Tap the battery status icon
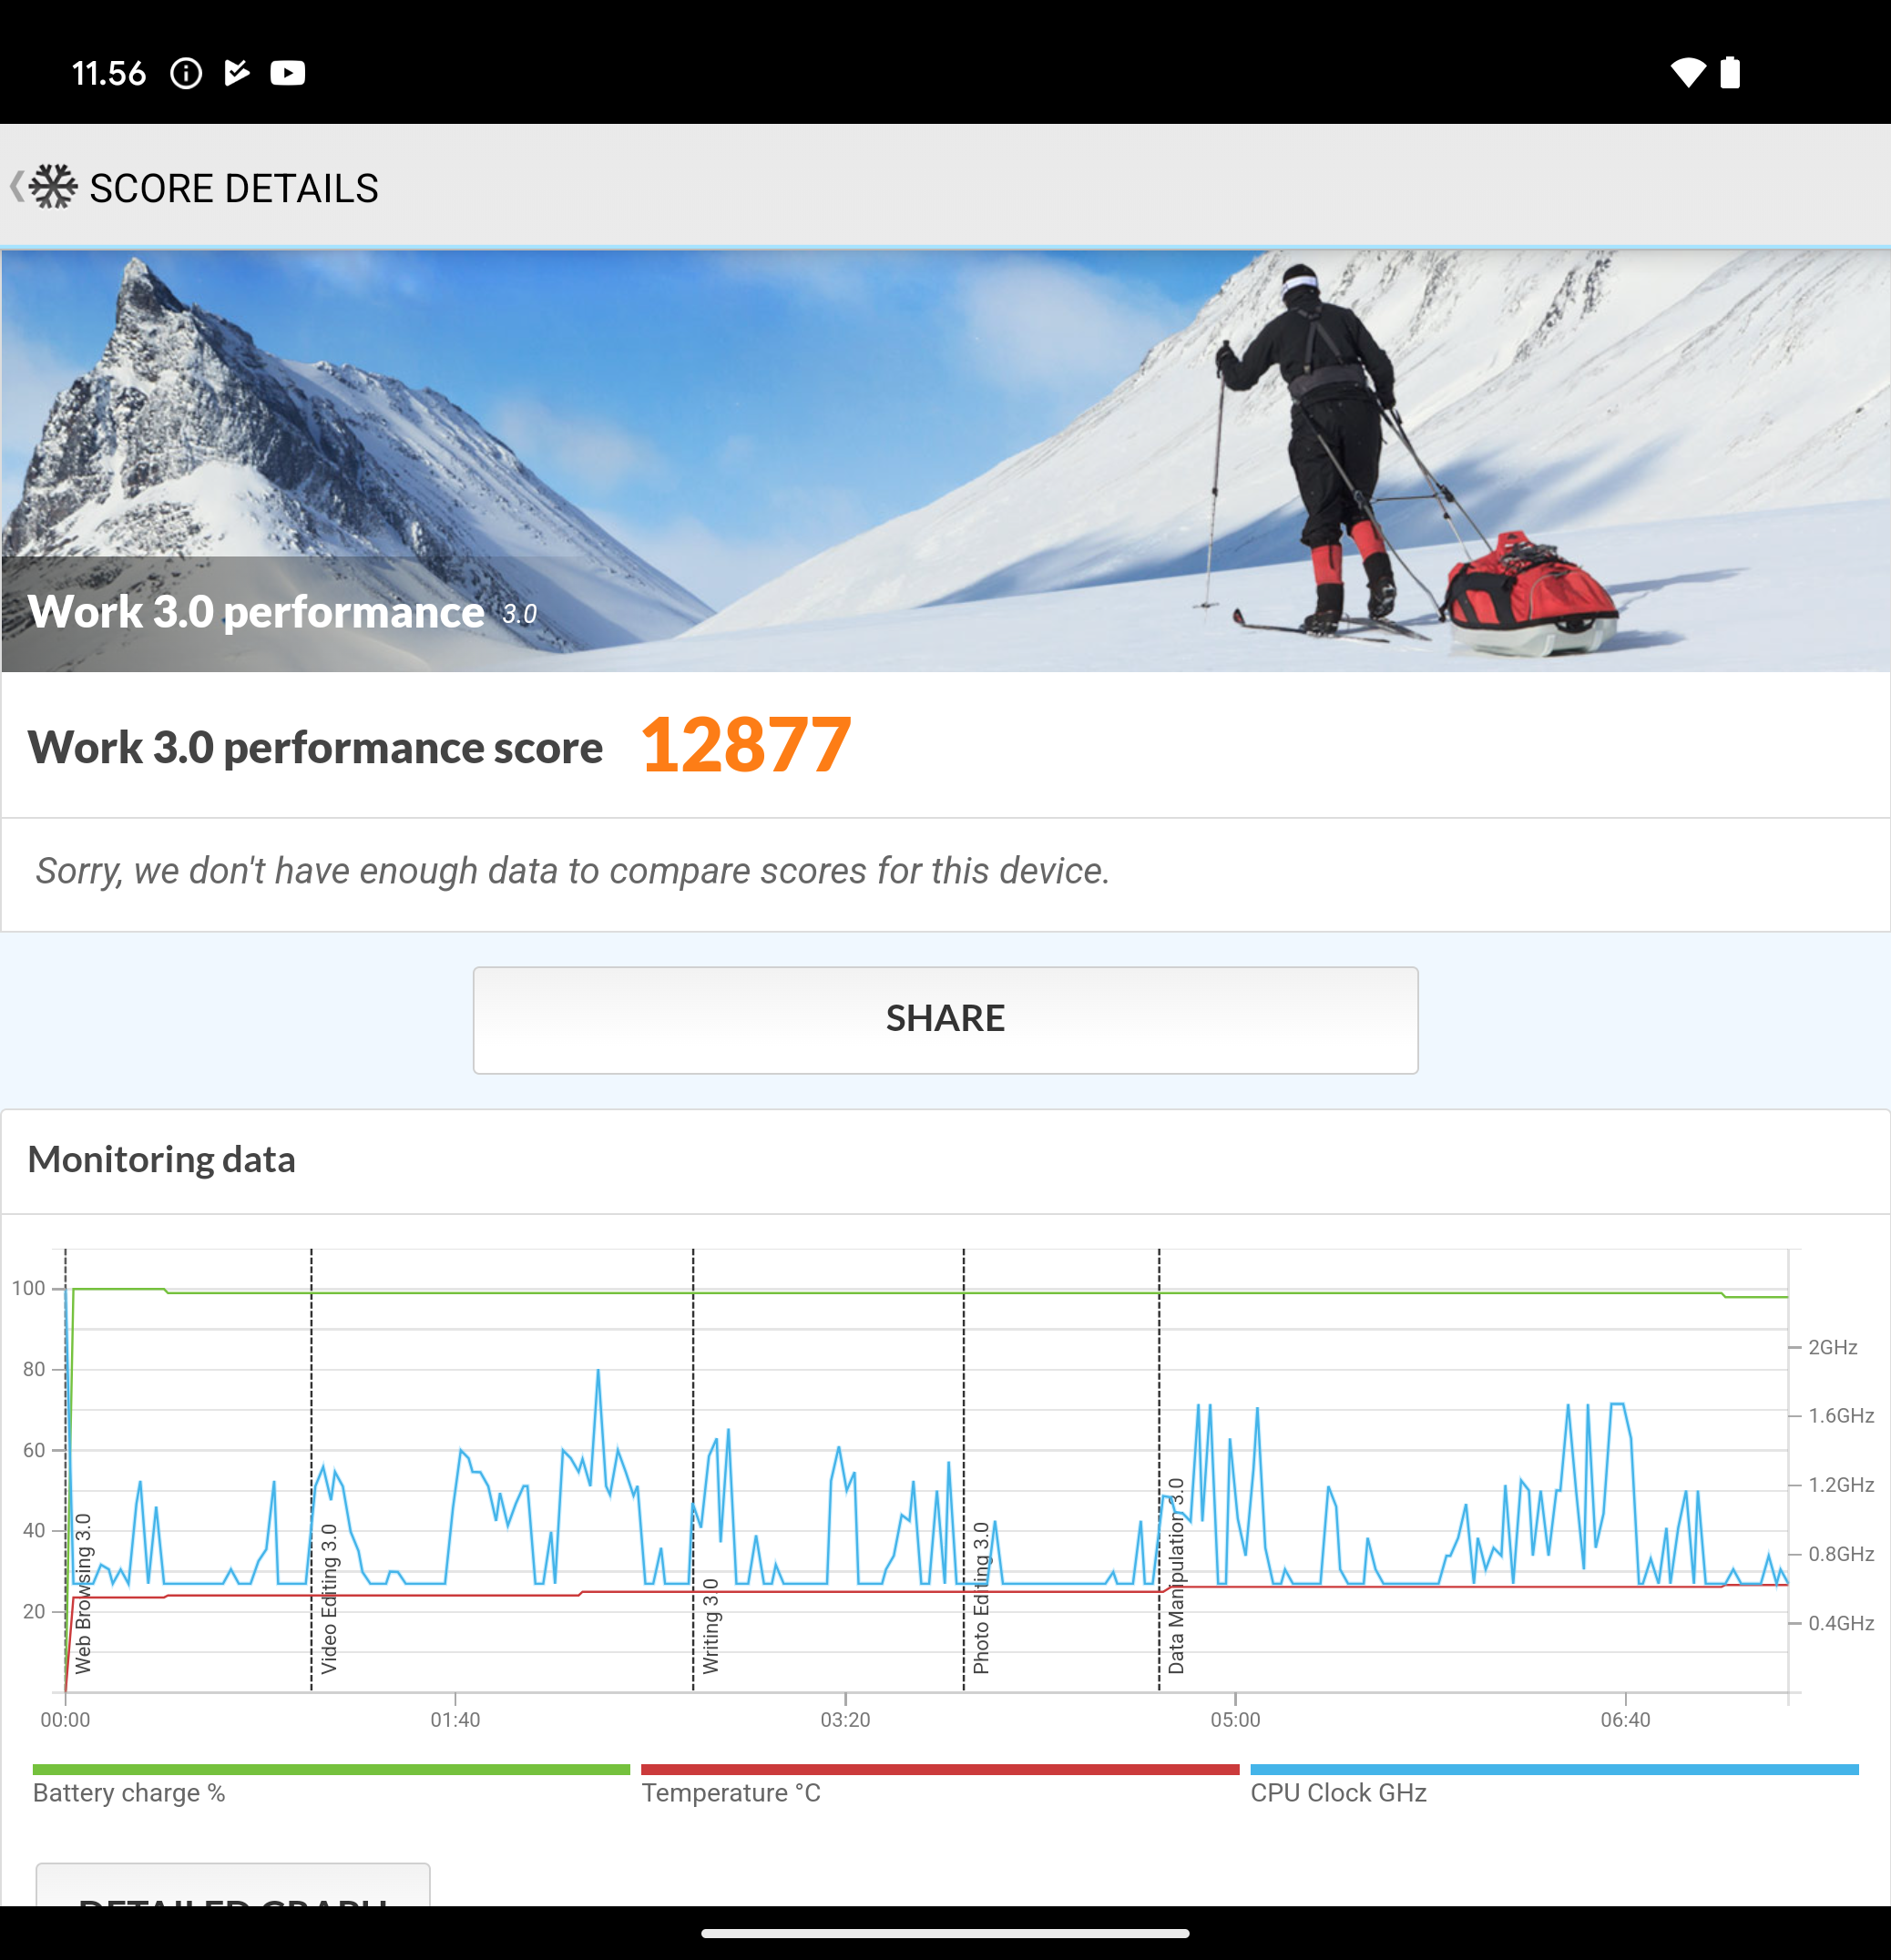Screen dimensions: 1891x1960 (1730, 73)
